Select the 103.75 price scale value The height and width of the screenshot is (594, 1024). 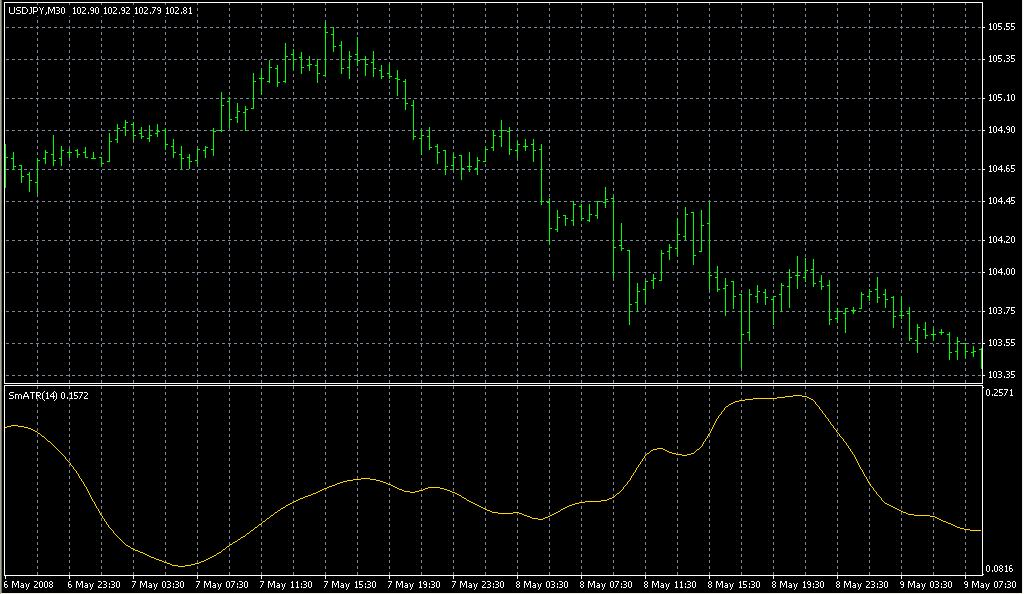pyautogui.click(x=1001, y=311)
